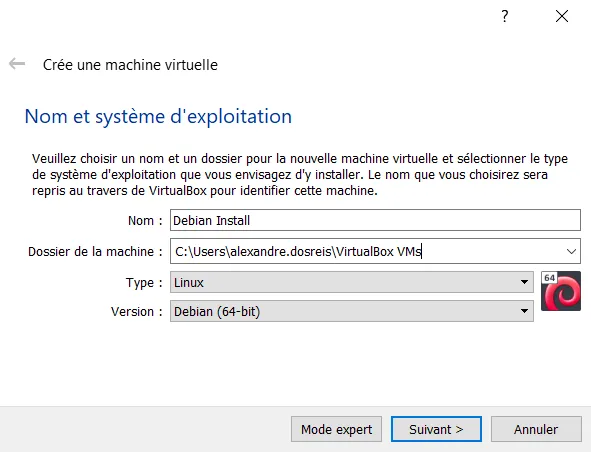Click the 'Version :' label

pos(137,312)
